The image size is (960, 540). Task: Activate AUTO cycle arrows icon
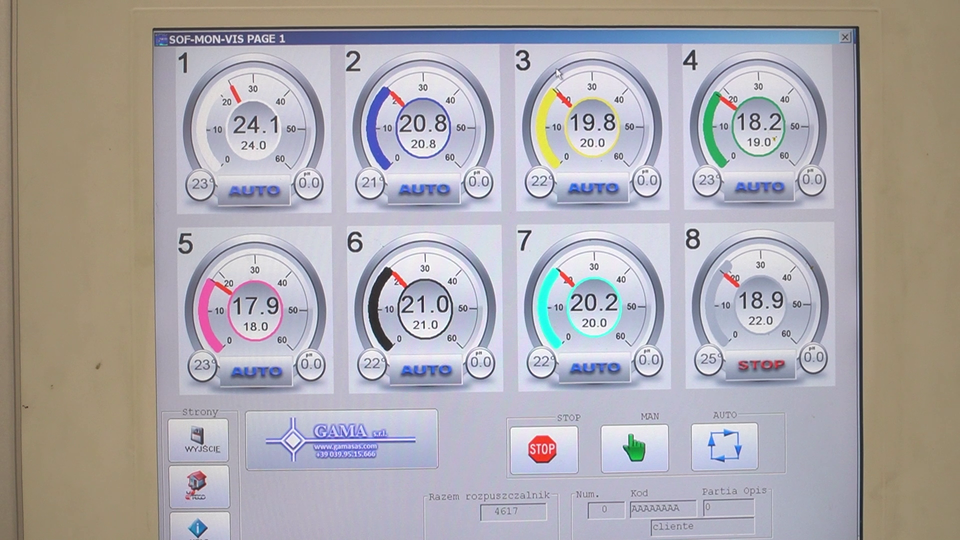click(x=724, y=447)
